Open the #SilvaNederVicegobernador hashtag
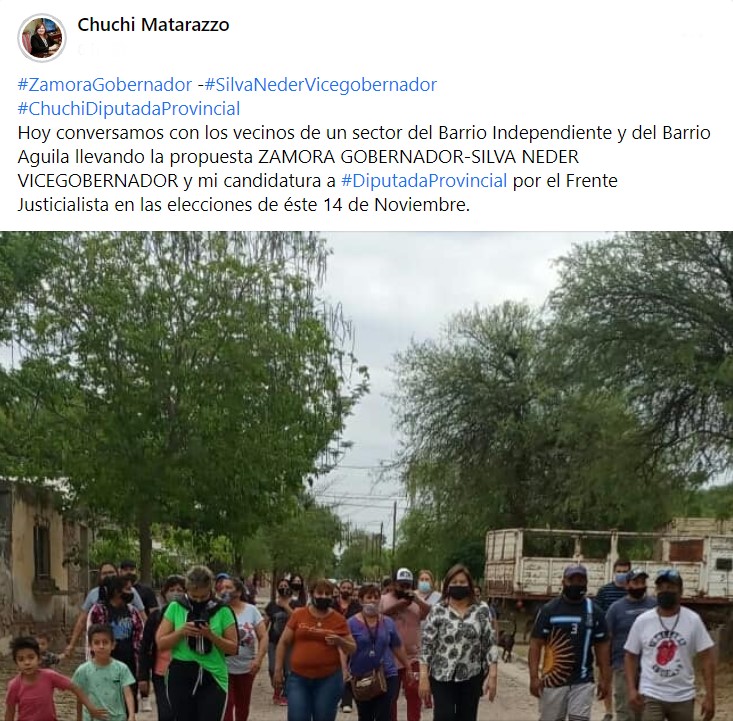The height and width of the screenshot is (721, 733). click(321, 85)
